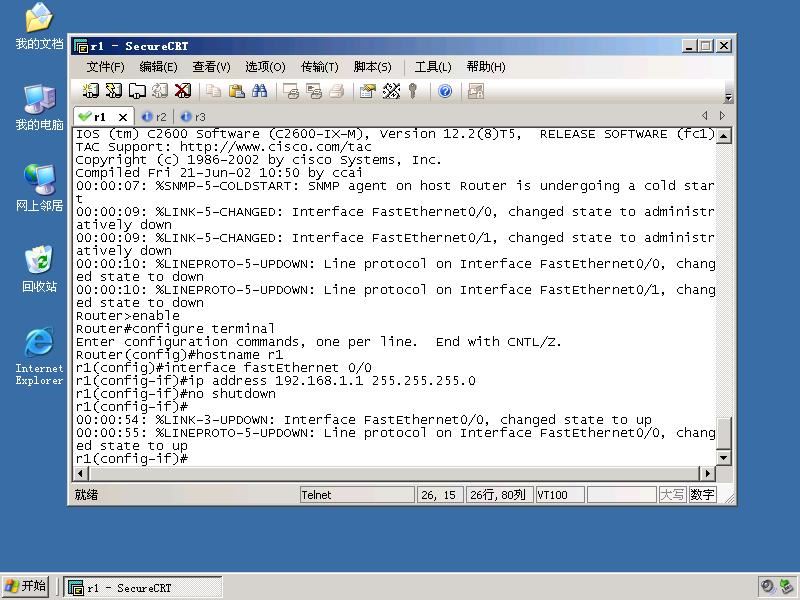Switch to the r2 session tab
Image resolution: width=800 pixels, height=600 pixels.
coord(154,117)
